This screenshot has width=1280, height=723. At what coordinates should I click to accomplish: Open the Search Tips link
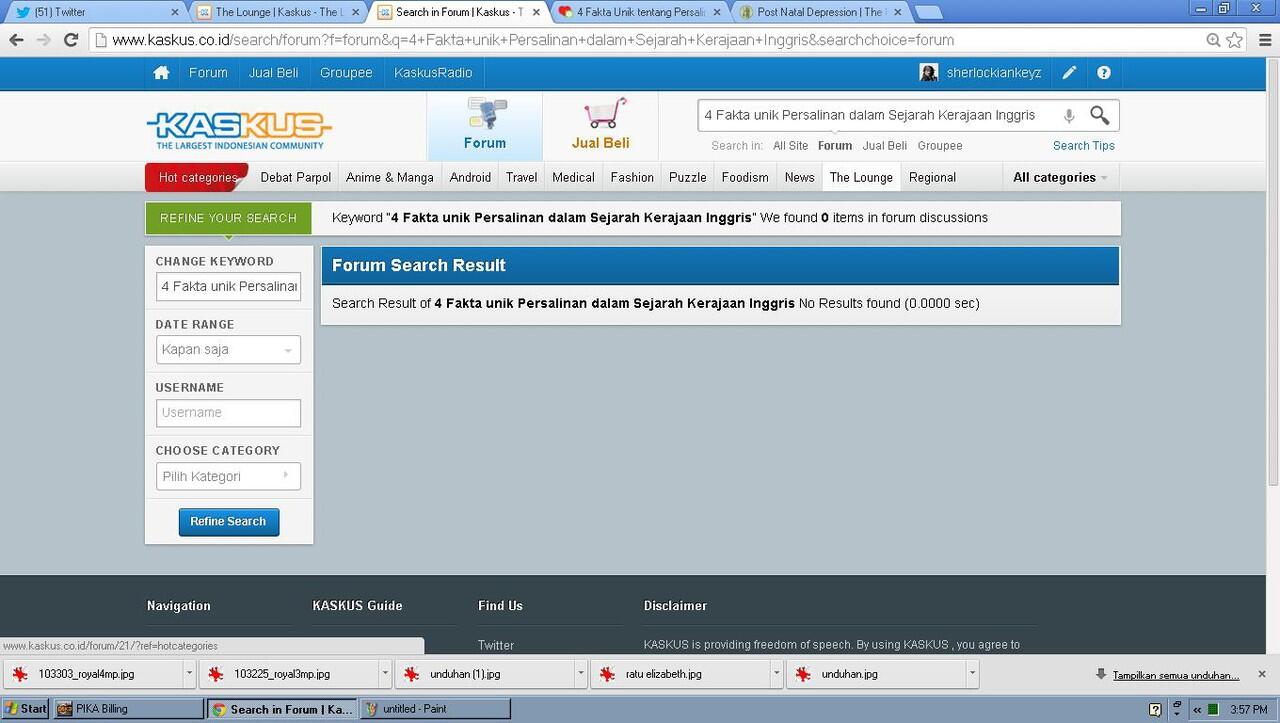pyautogui.click(x=1084, y=146)
